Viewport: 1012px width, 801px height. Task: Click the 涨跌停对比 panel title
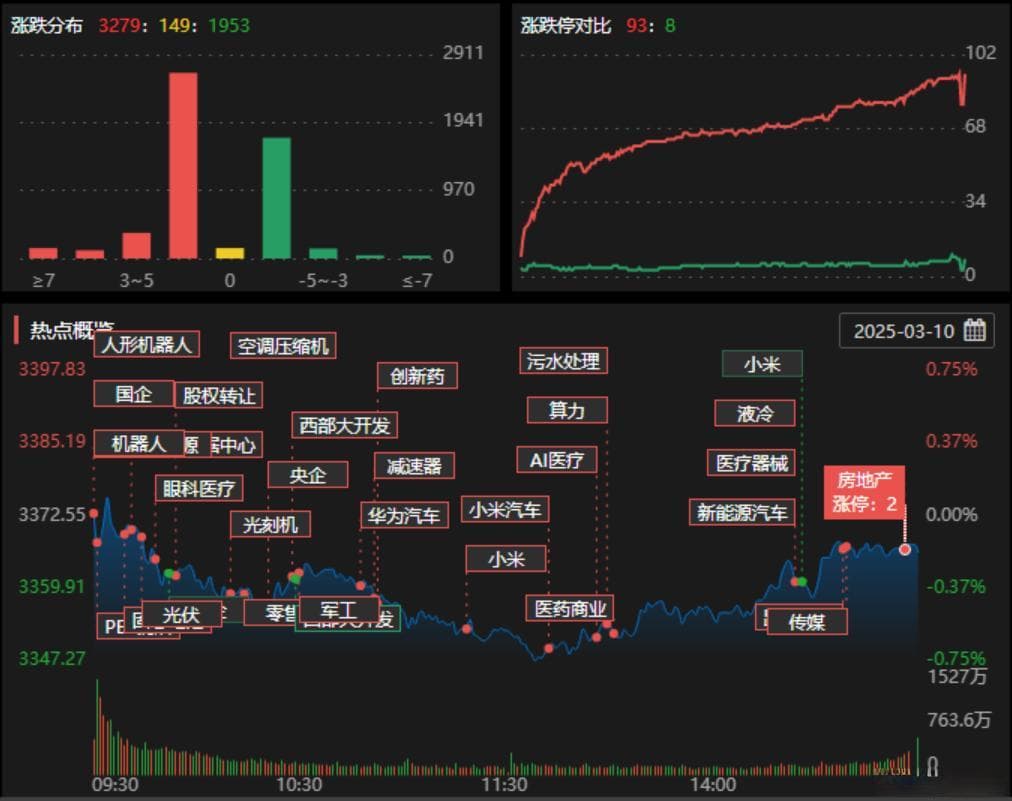pyautogui.click(x=565, y=25)
